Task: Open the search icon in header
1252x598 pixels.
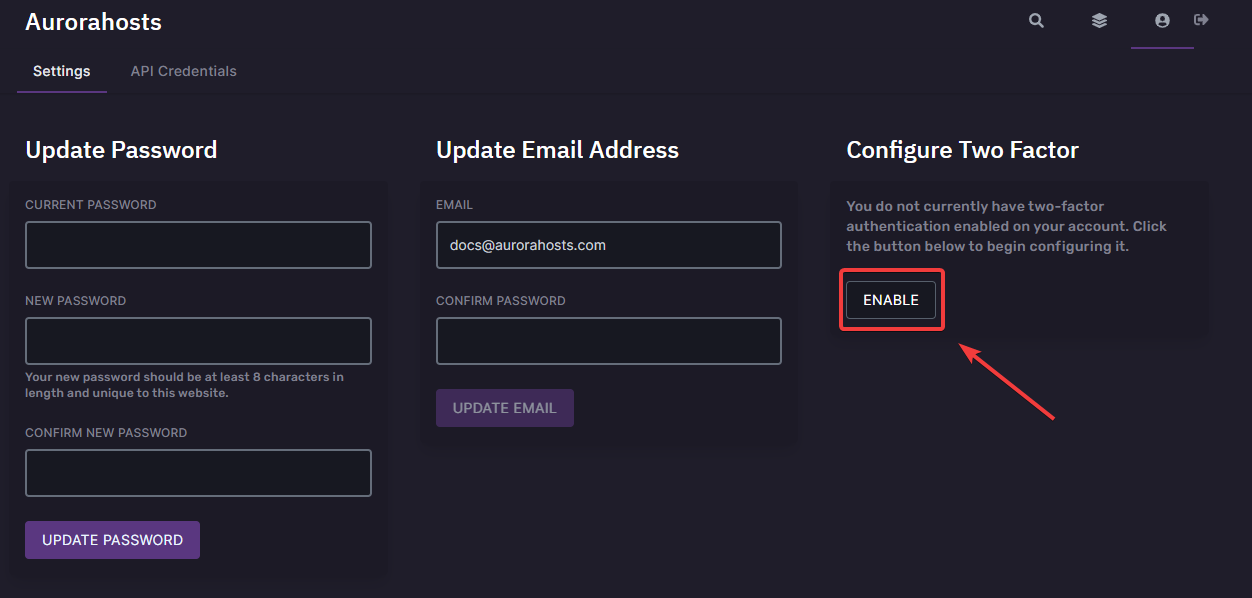Action: pos(1036,21)
